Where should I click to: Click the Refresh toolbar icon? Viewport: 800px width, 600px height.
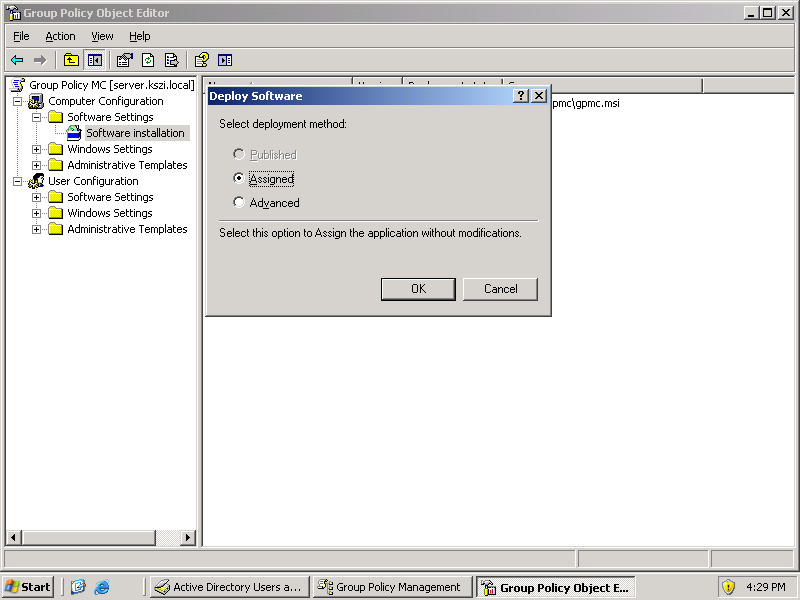pos(148,60)
